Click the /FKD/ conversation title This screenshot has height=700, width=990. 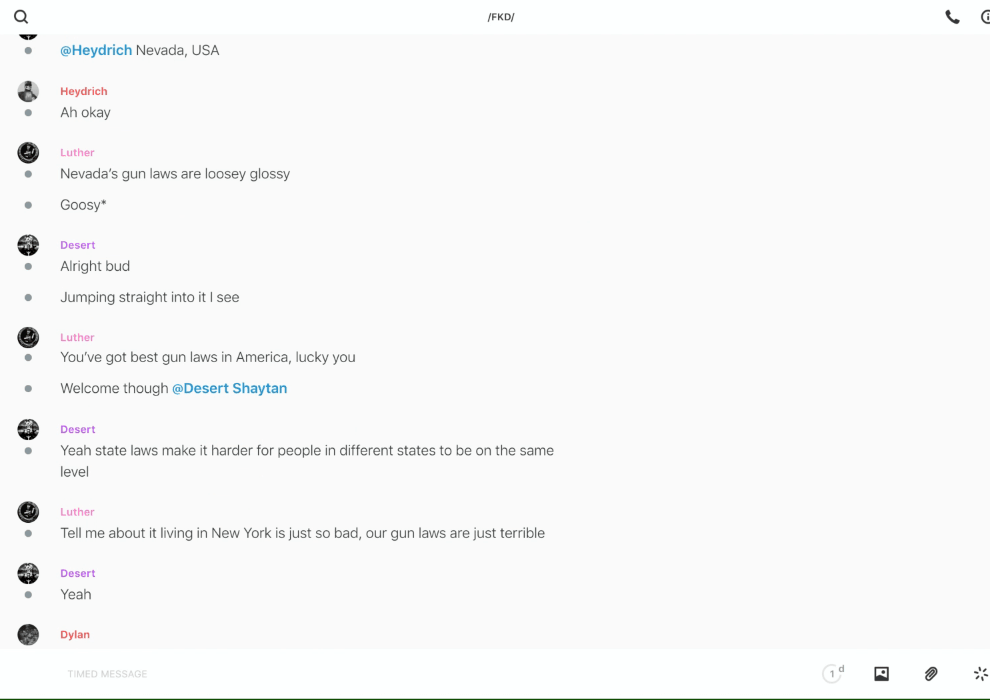tap(501, 17)
